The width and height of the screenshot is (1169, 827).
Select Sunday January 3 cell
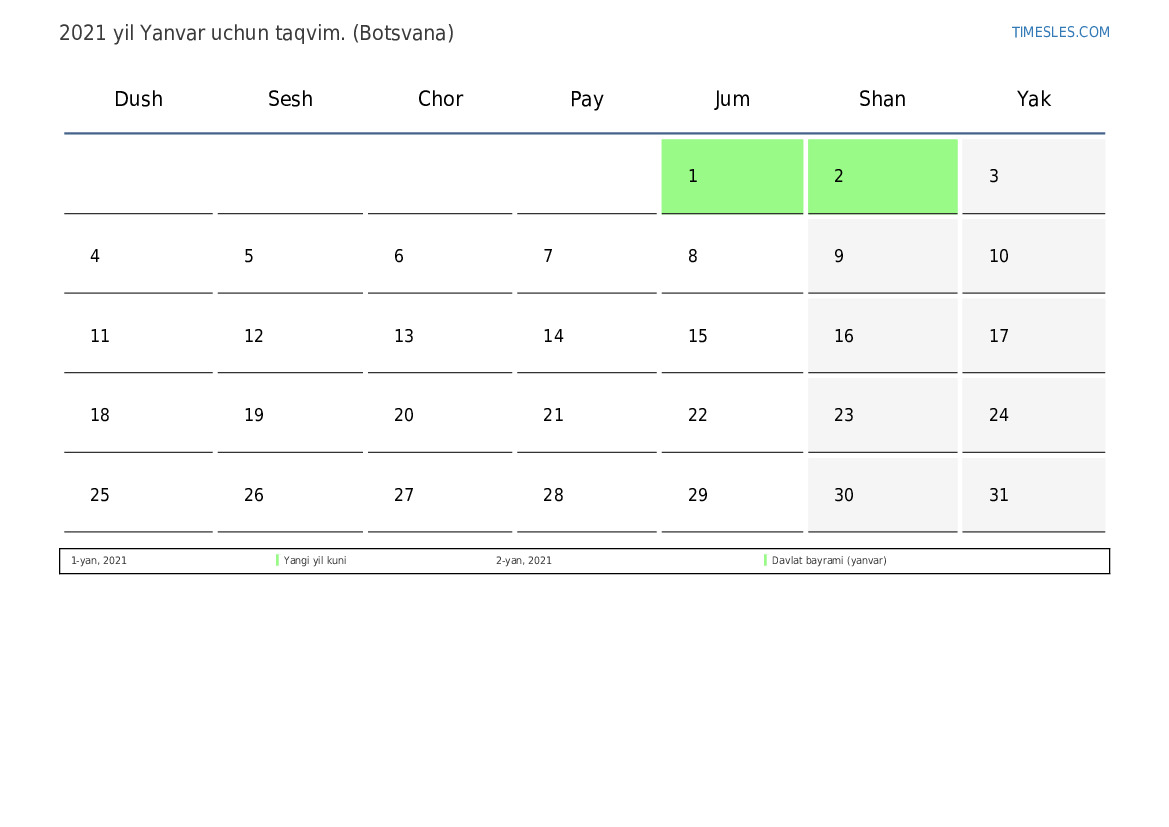(x=1033, y=176)
